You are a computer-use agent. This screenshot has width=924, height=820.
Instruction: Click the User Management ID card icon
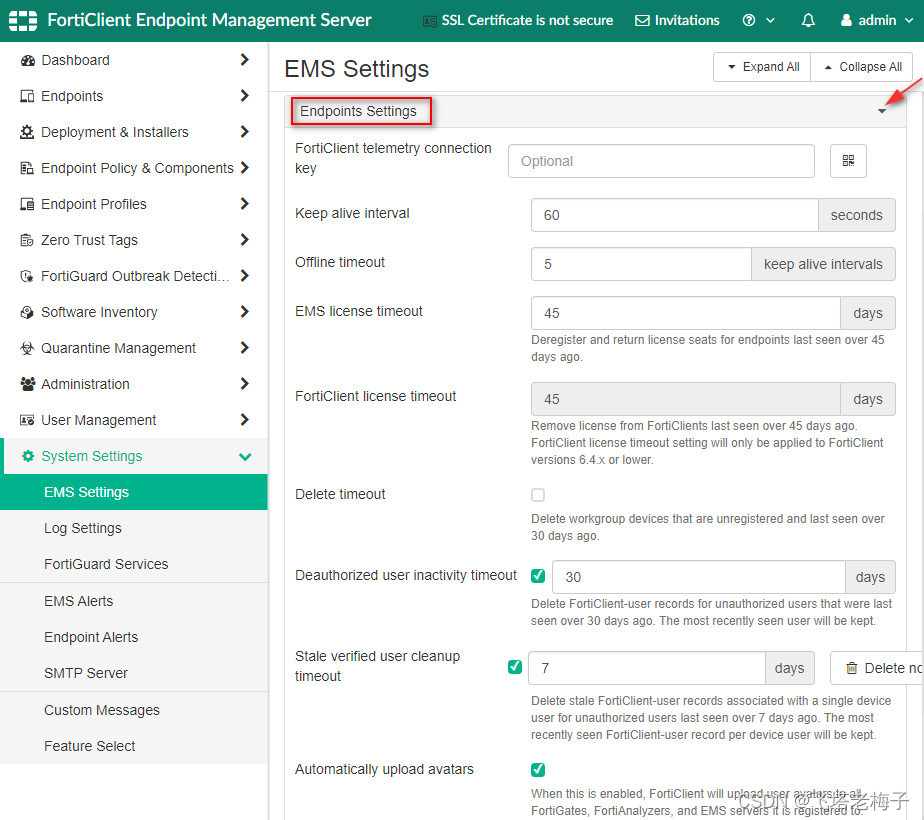27,420
